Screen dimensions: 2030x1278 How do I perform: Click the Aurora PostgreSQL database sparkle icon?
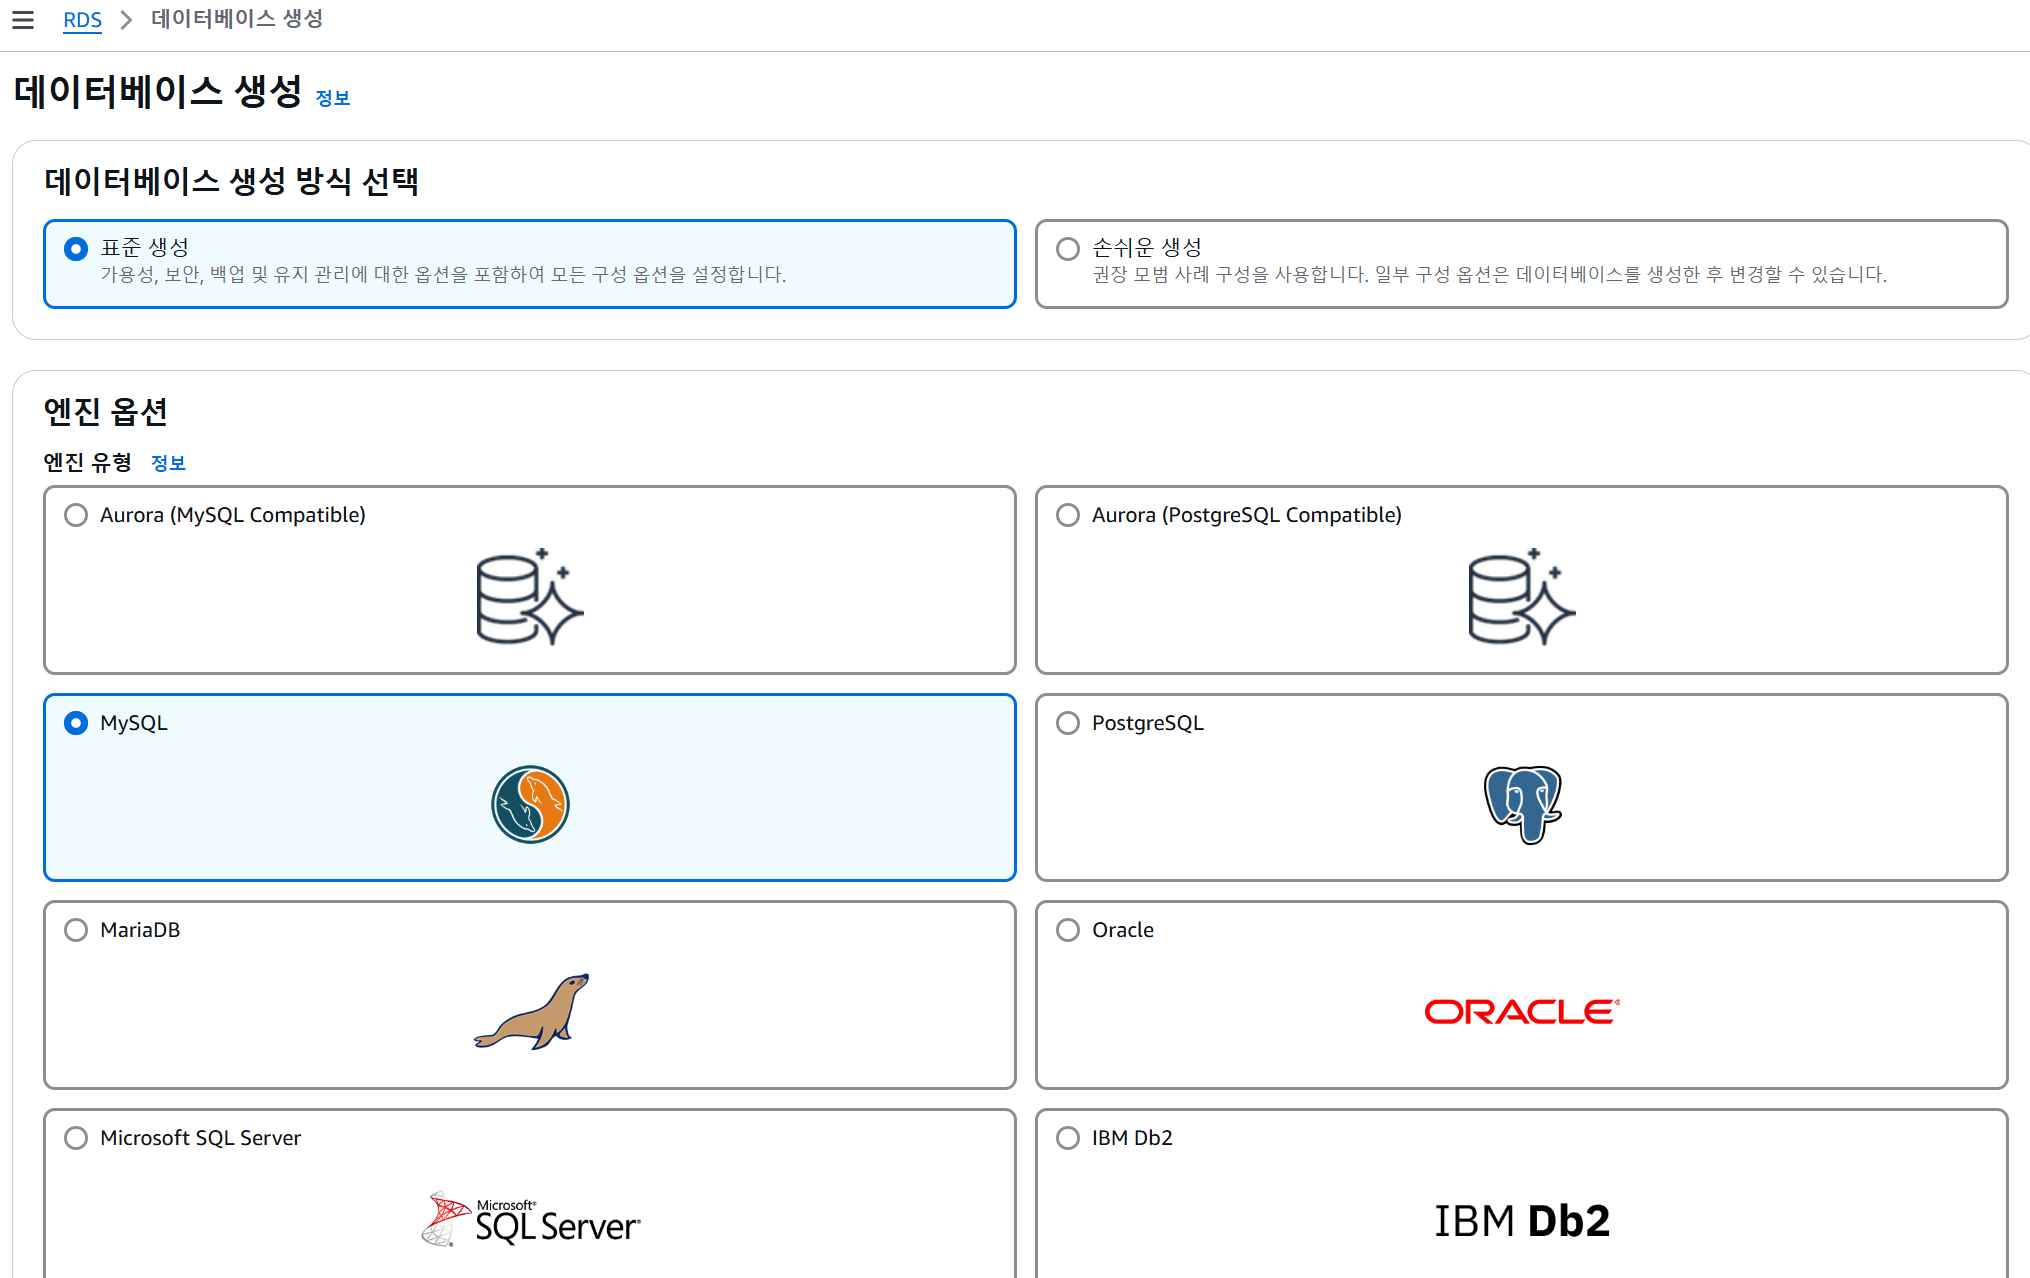(x=1521, y=597)
